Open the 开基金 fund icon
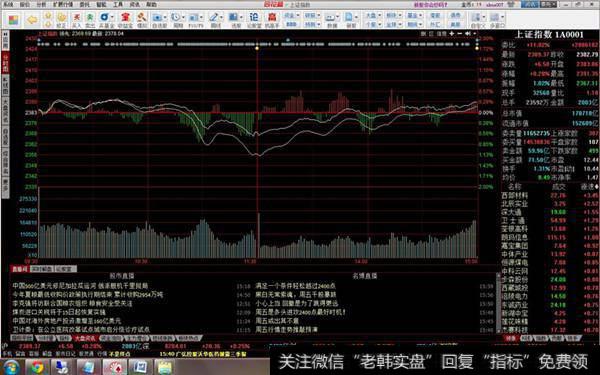The width and height of the screenshot is (600, 375). coord(104,20)
